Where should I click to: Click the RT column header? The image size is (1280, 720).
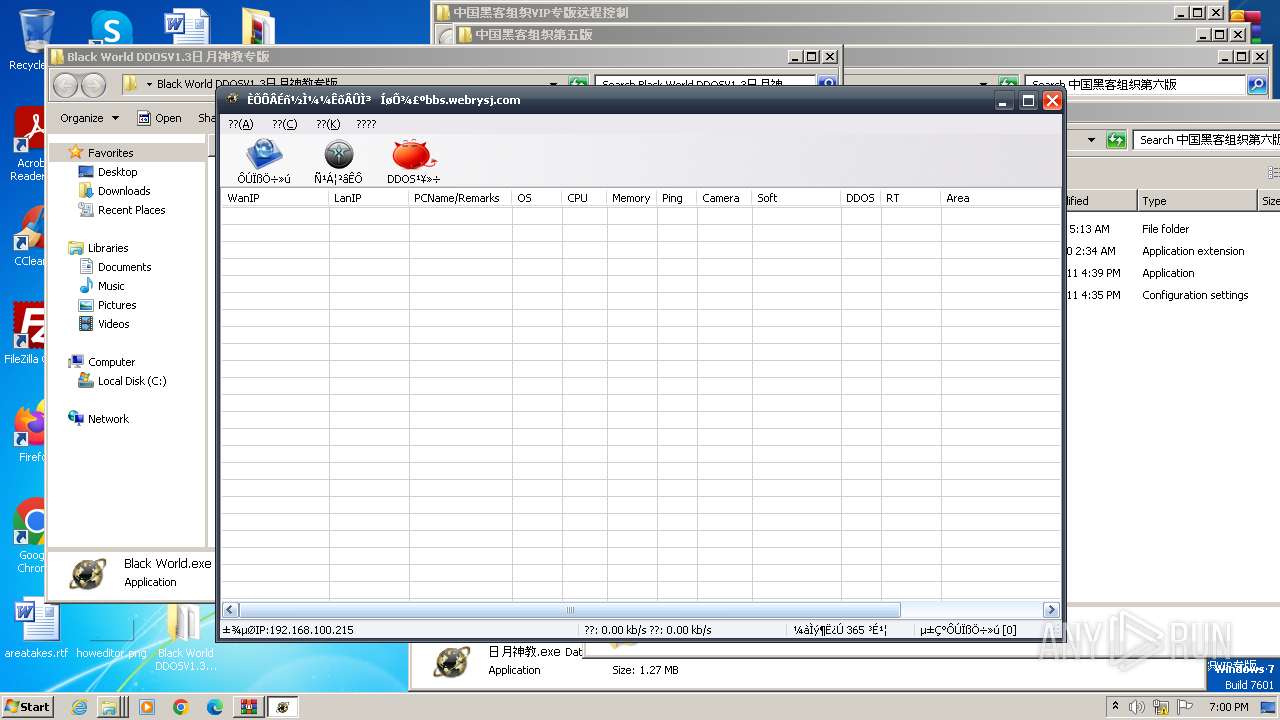tap(911, 198)
